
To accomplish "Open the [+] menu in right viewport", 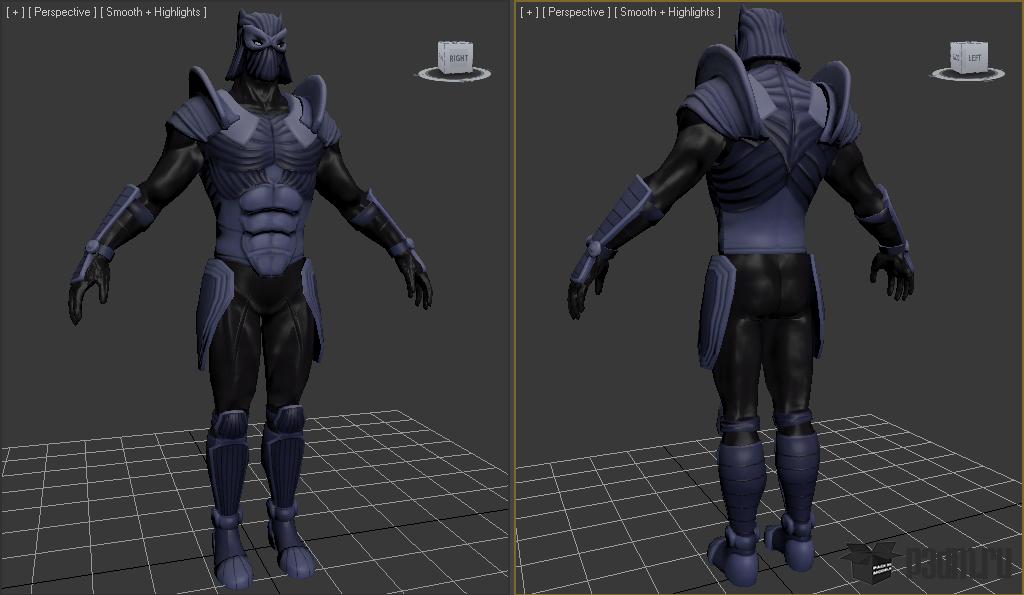I will 530,12.
